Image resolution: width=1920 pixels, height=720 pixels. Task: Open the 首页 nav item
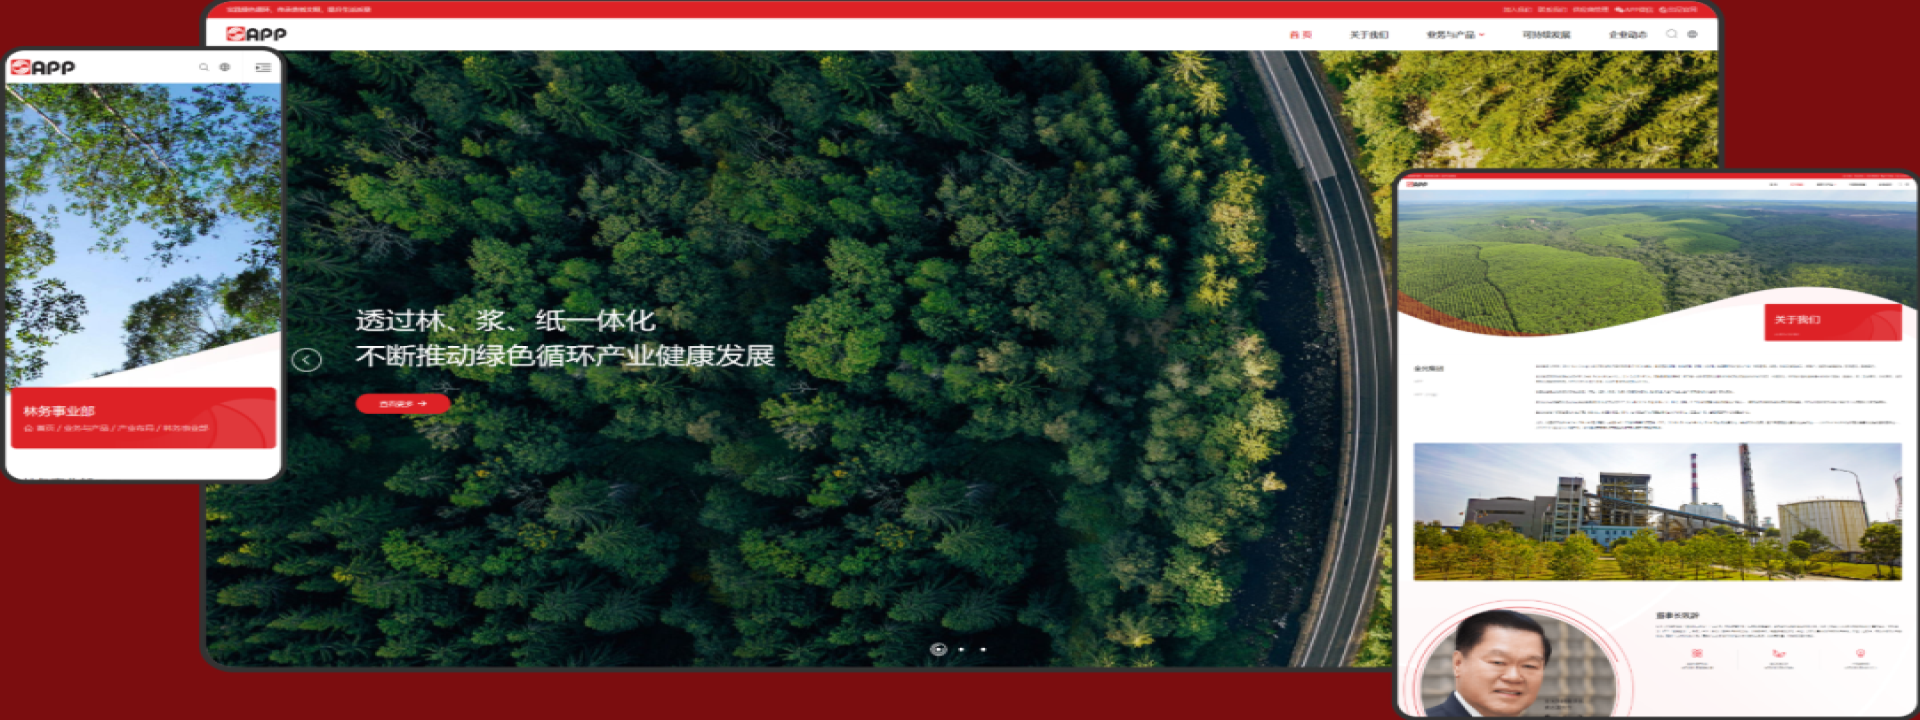[1301, 35]
